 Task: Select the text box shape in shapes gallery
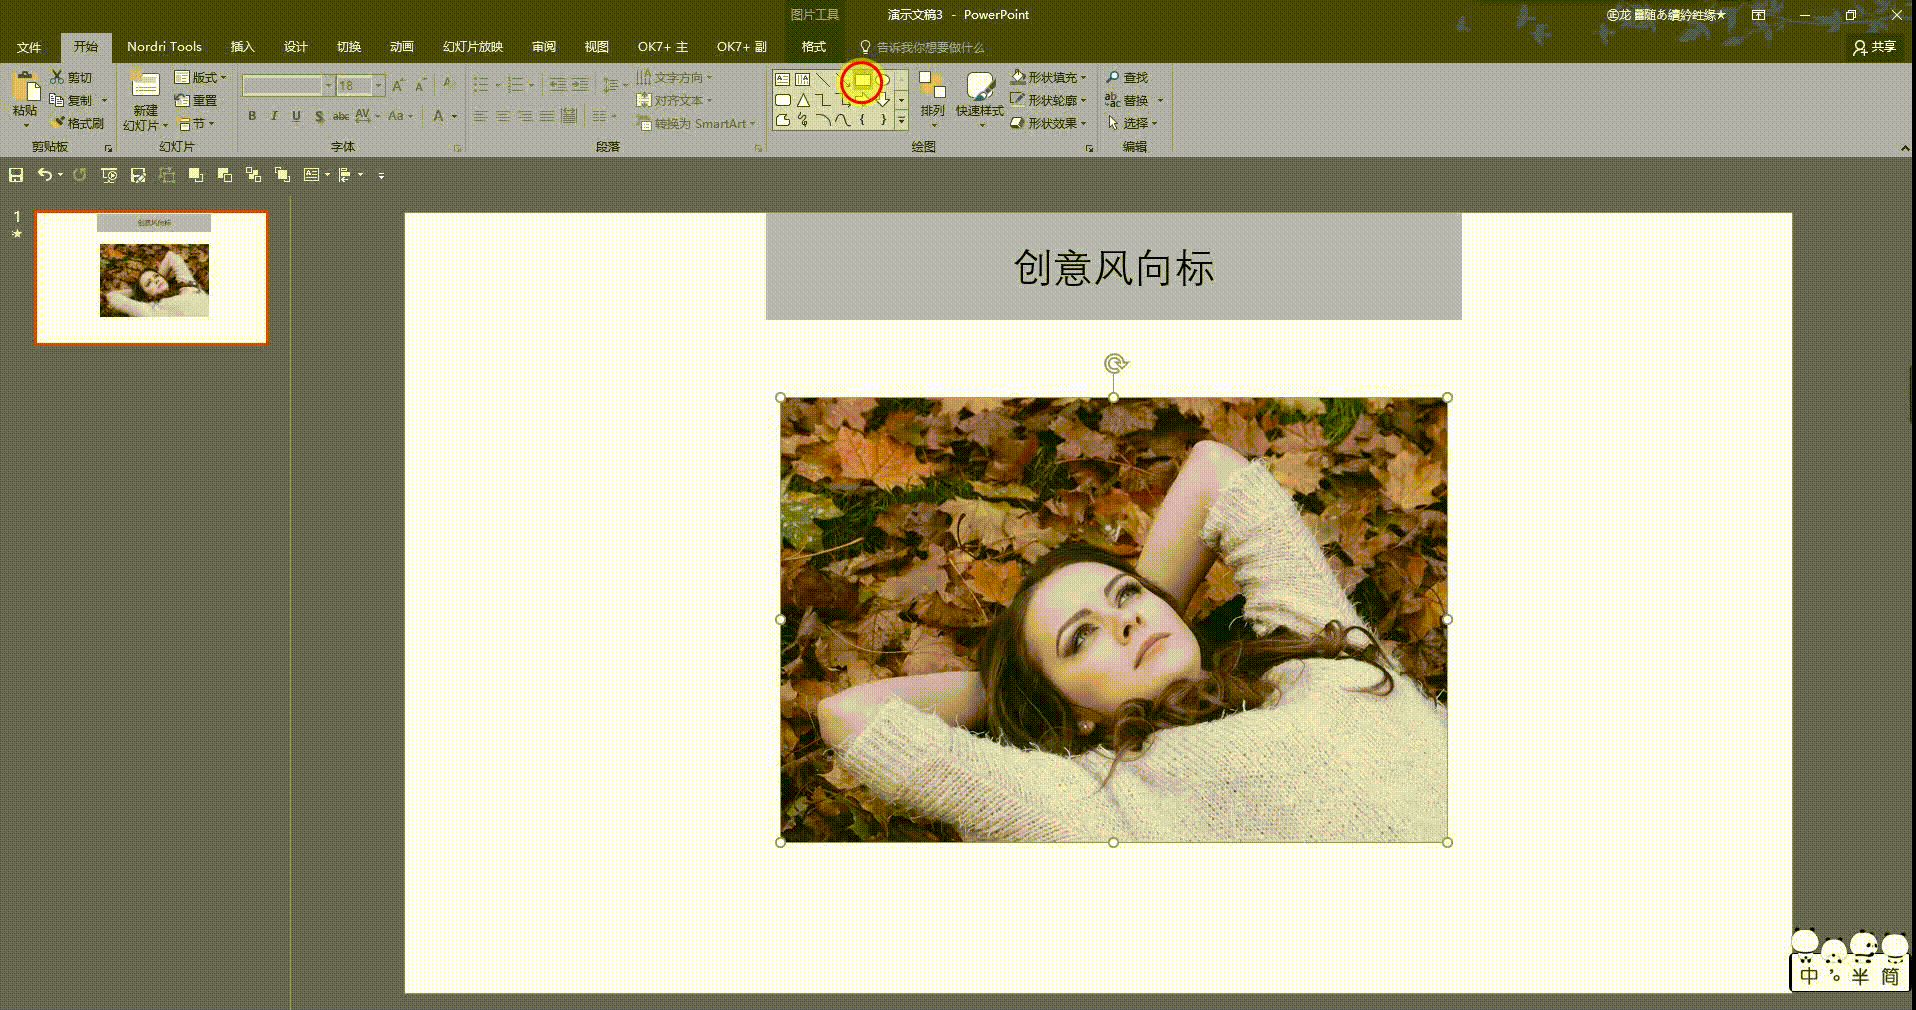point(782,79)
